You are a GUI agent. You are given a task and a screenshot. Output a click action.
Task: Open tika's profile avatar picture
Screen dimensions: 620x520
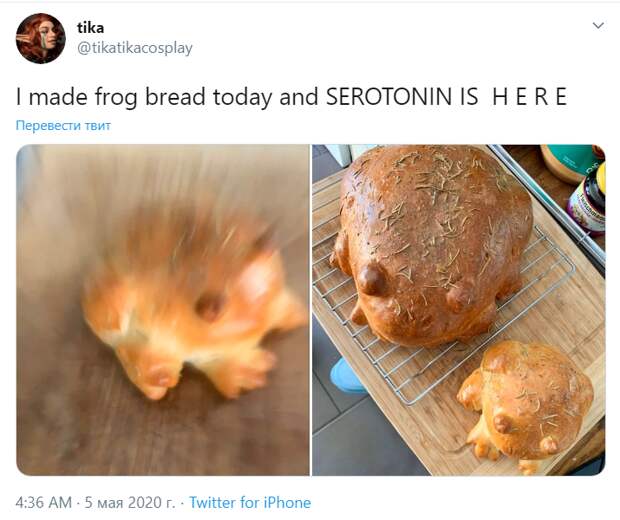coord(40,38)
